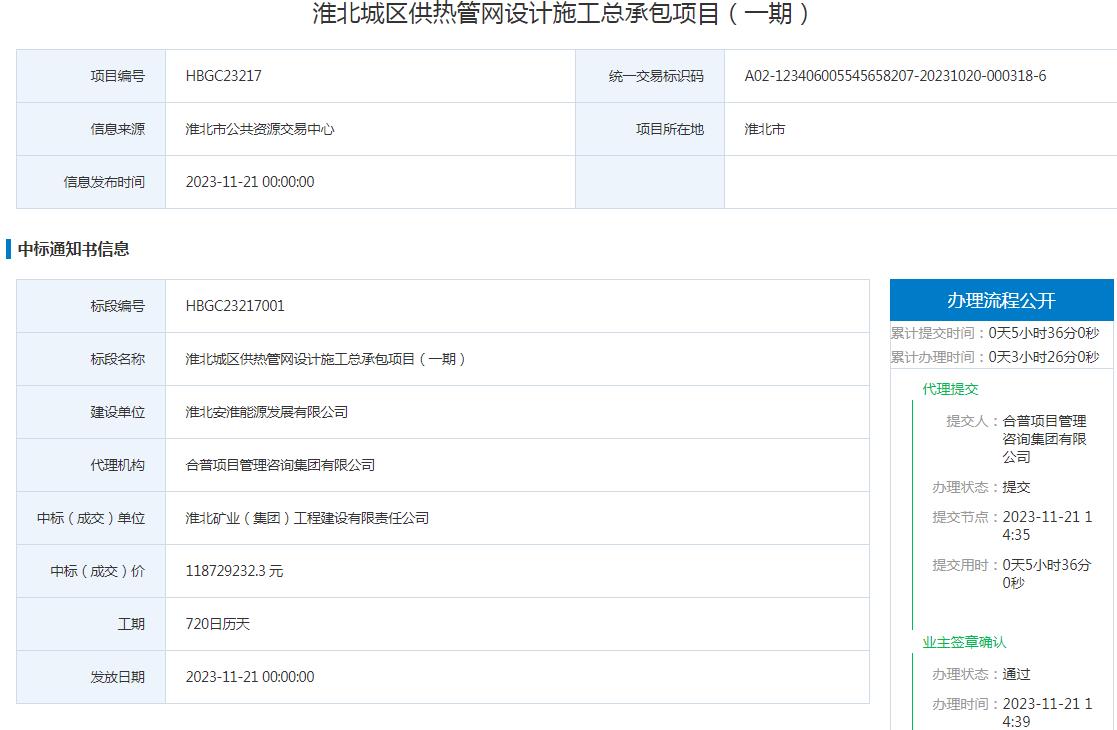This screenshot has width=1117, height=730.
Task: Click the submit status value 提交
Action: [1016, 487]
